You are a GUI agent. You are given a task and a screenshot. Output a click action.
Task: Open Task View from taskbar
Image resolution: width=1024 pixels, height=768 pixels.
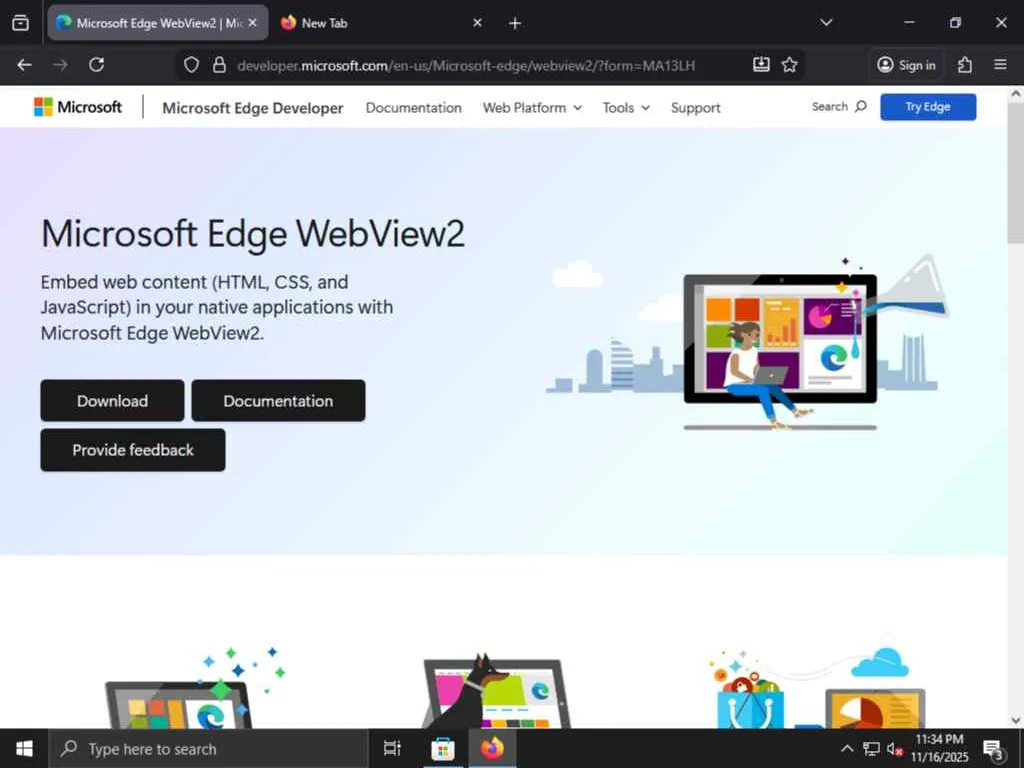point(392,748)
